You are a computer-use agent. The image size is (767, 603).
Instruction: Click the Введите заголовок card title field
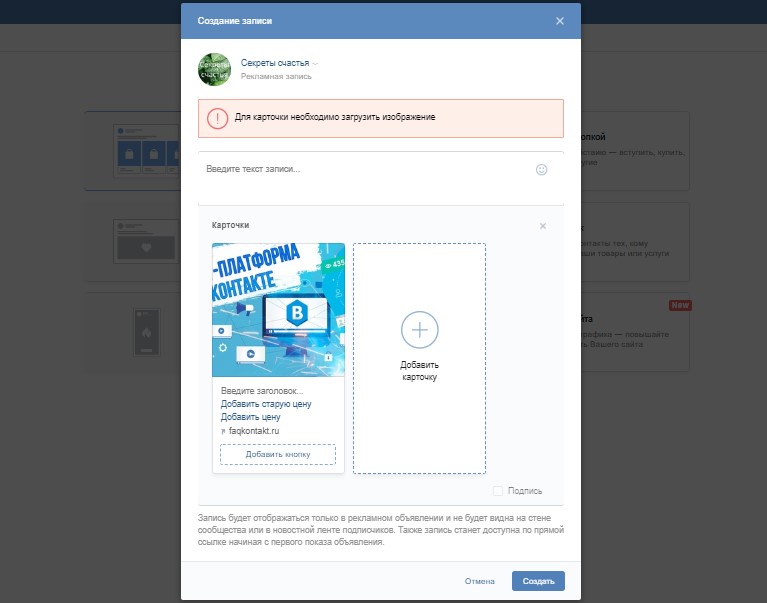pos(262,391)
